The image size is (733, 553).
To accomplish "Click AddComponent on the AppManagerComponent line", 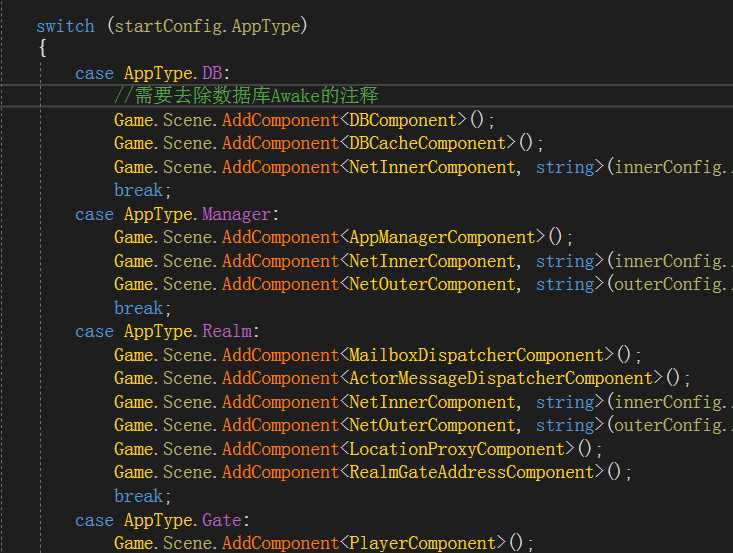I will coord(280,237).
